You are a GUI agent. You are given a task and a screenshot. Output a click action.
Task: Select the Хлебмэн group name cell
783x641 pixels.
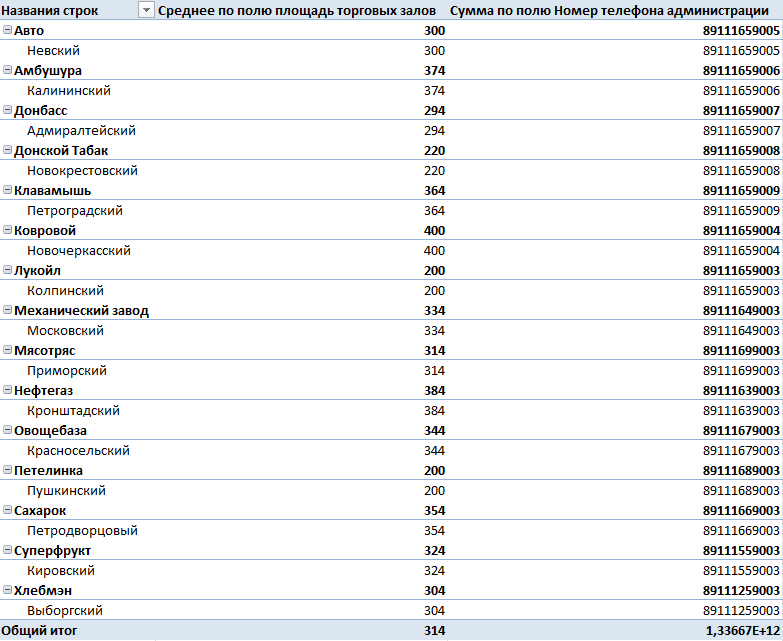(43, 590)
